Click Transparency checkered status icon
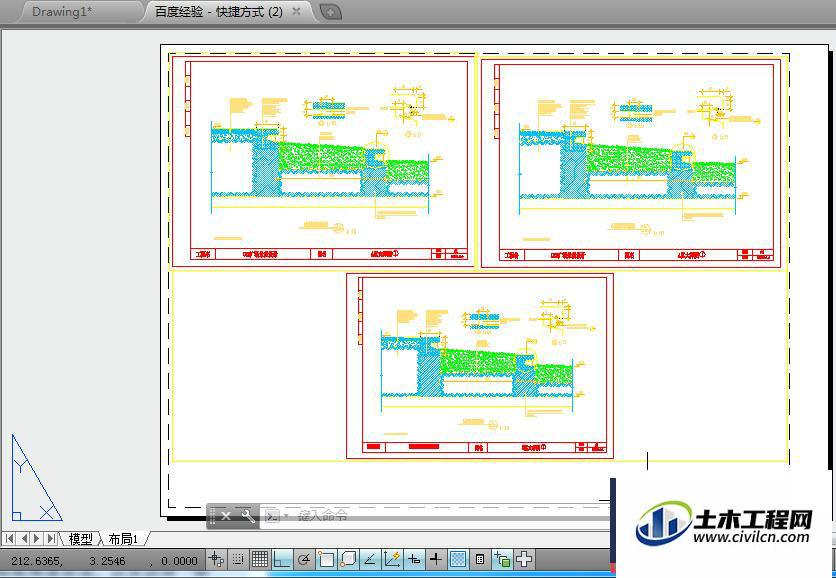This screenshot has height=578, width=836. coord(458,559)
